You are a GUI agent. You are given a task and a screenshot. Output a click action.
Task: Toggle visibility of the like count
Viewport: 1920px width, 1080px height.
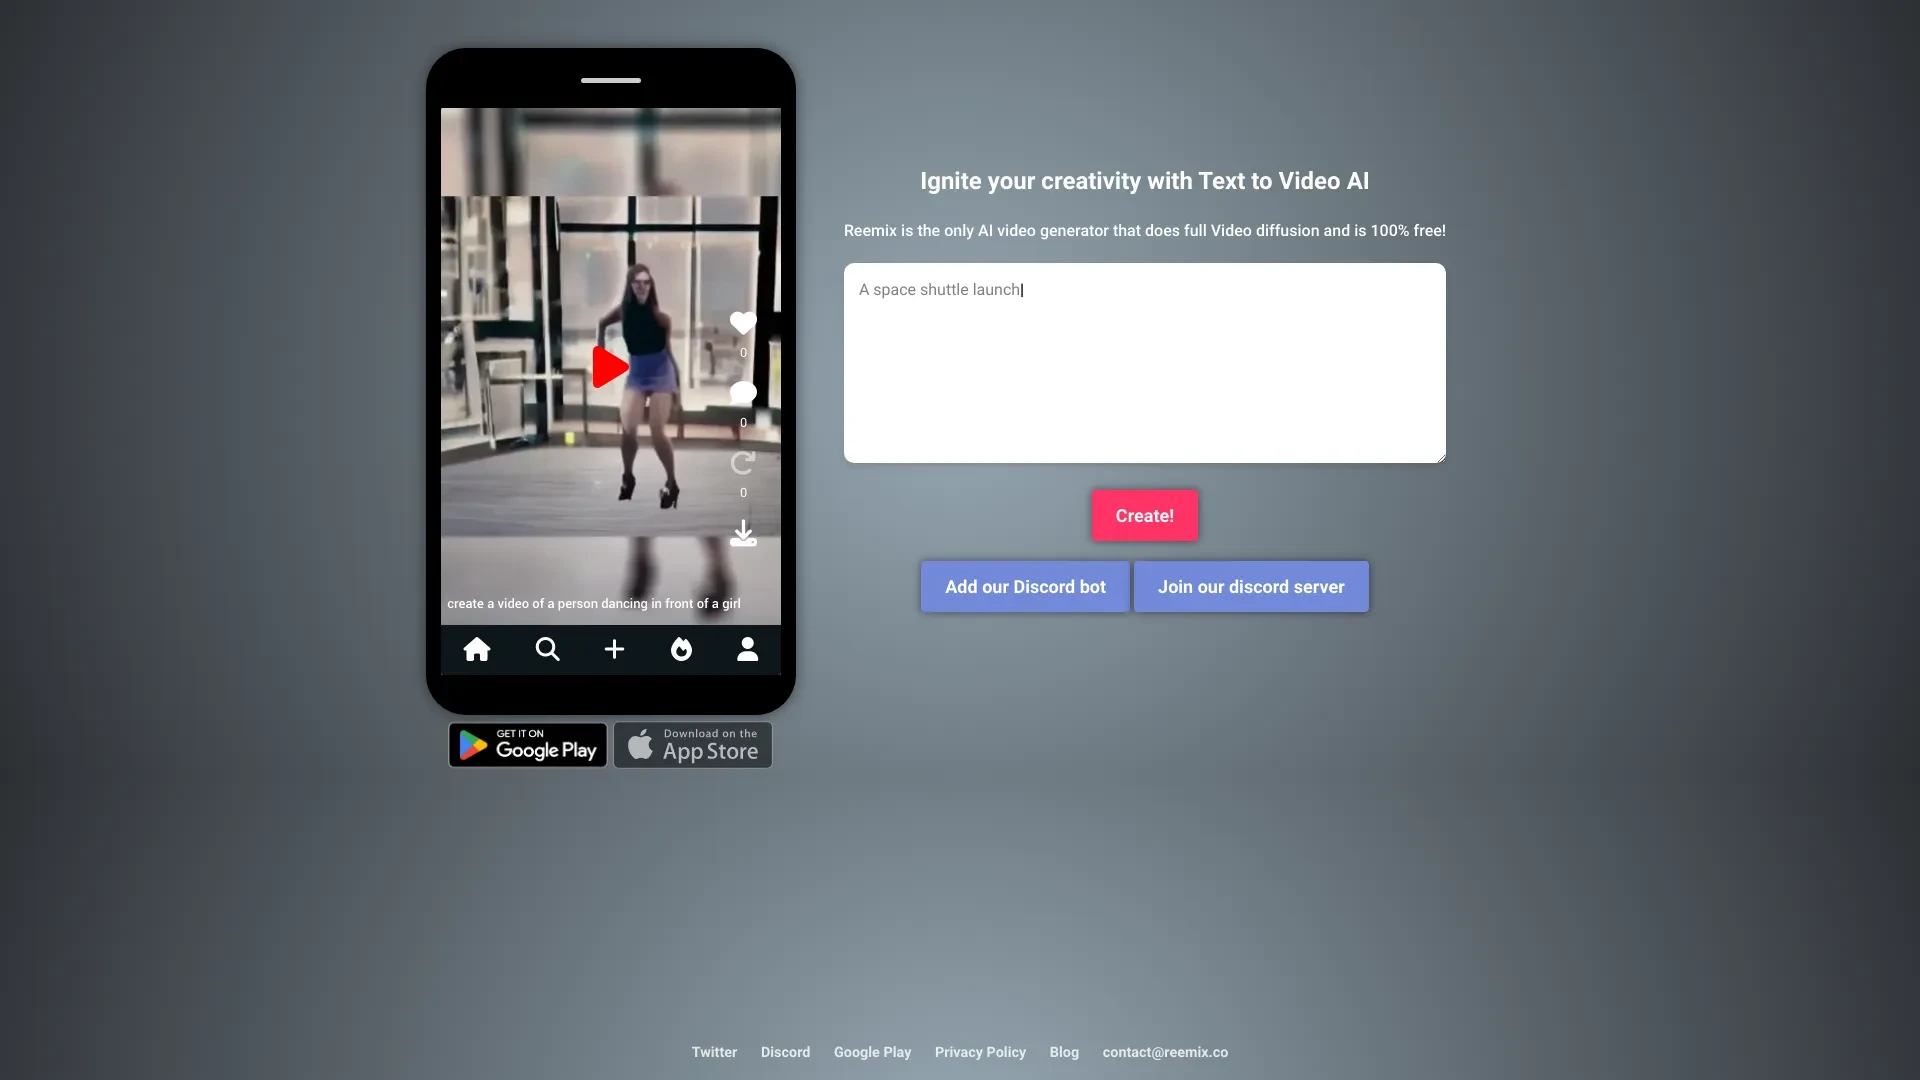pos(742,352)
